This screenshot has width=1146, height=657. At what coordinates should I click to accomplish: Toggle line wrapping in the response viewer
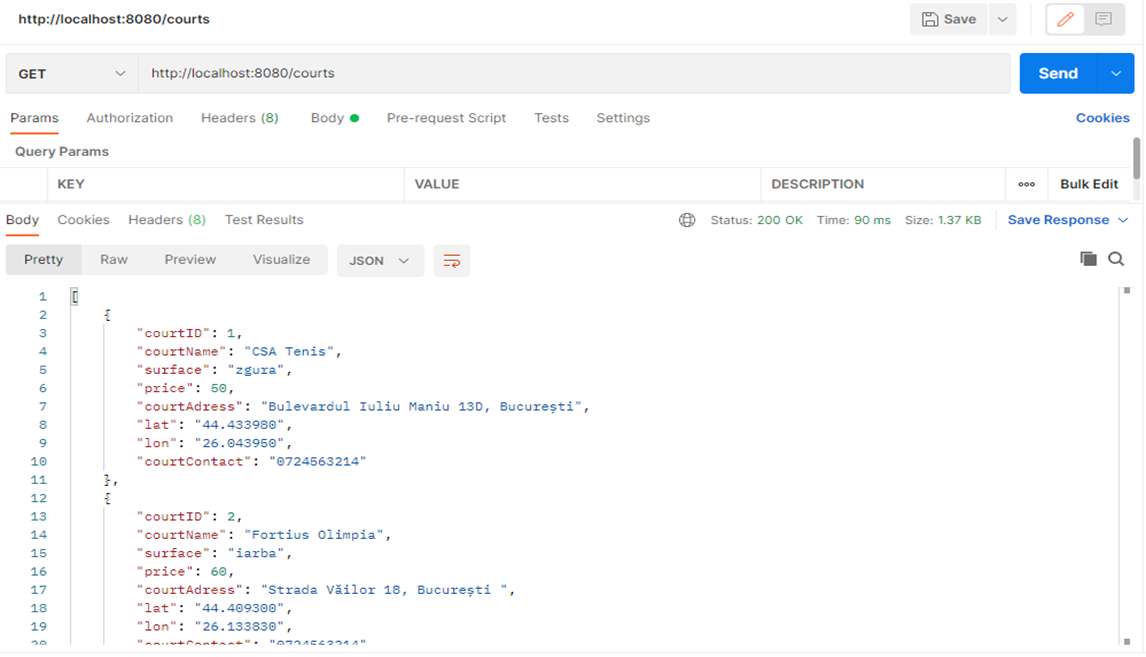pyautogui.click(x=451, y=259)
